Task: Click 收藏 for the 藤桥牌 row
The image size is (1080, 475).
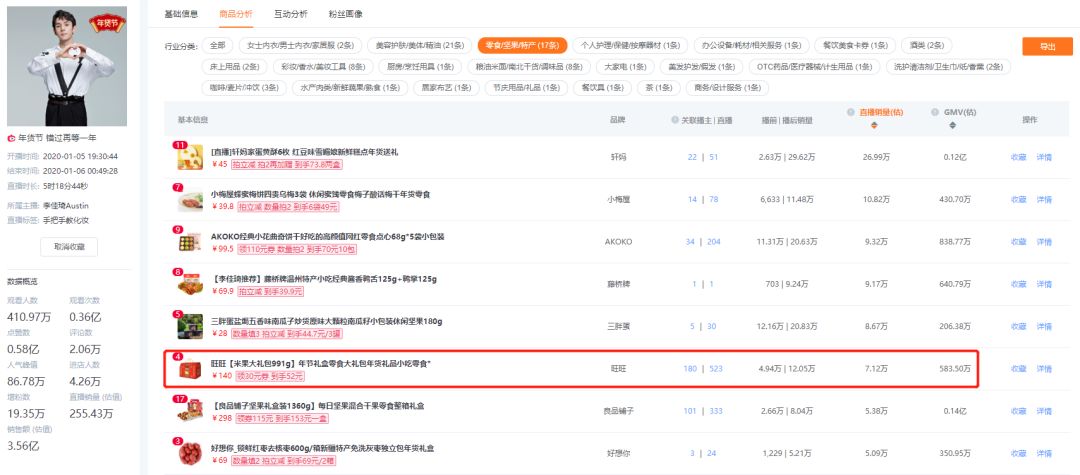Action: coord(1018,284)
